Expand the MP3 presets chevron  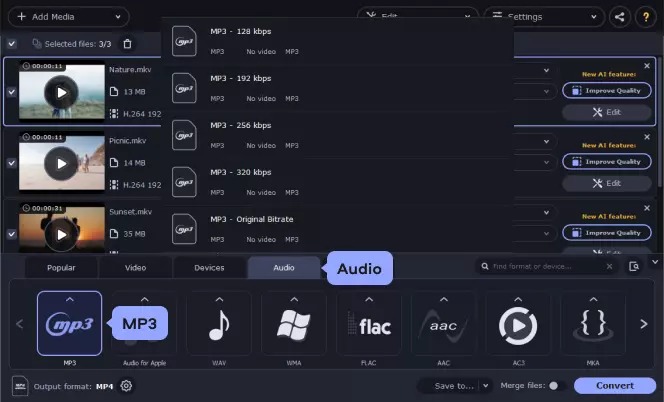coord(70,299)
